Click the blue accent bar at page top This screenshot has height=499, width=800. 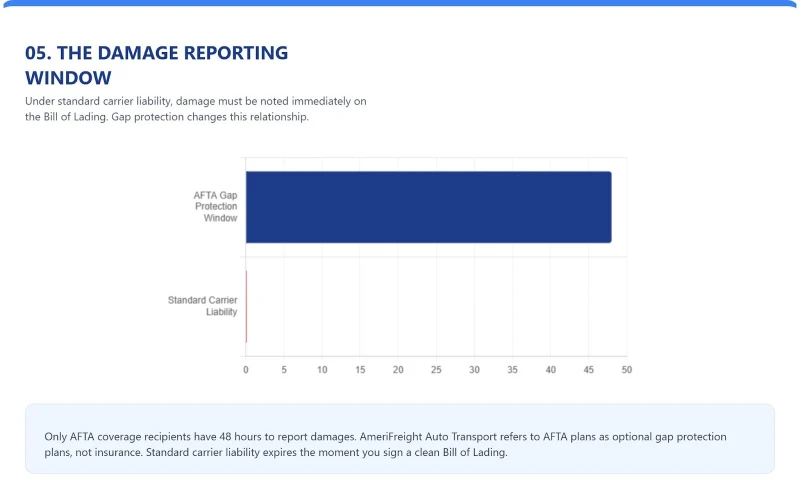(x=400, y=3)
